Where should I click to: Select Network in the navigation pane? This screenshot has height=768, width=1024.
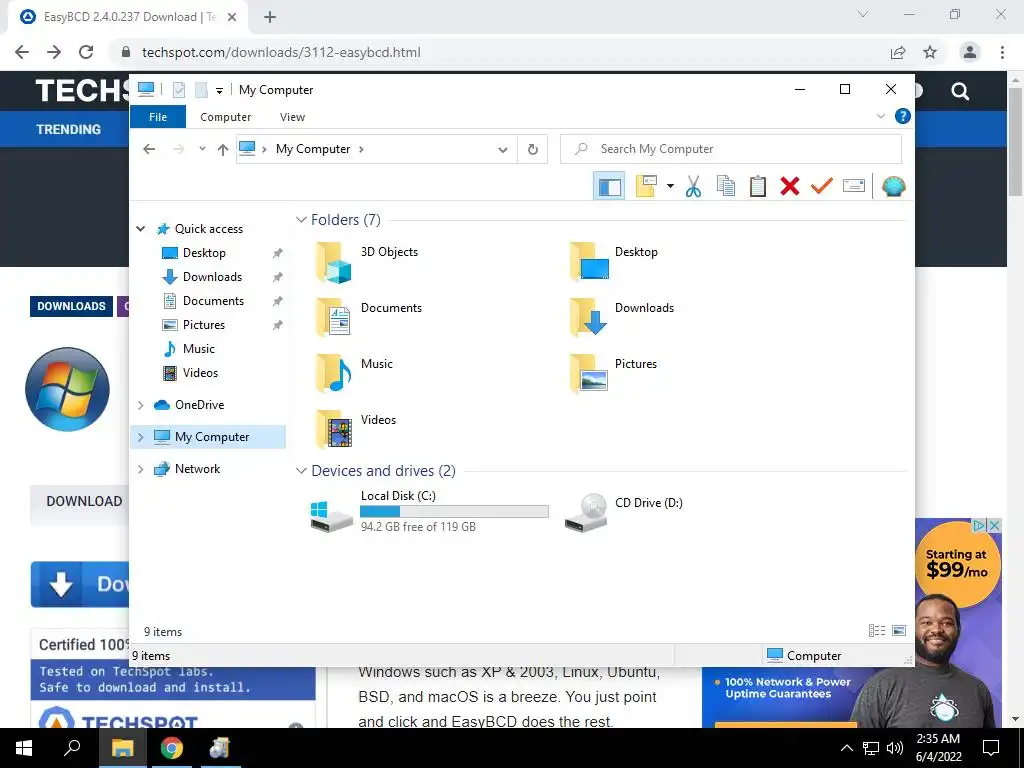click(x=197, y=469)
